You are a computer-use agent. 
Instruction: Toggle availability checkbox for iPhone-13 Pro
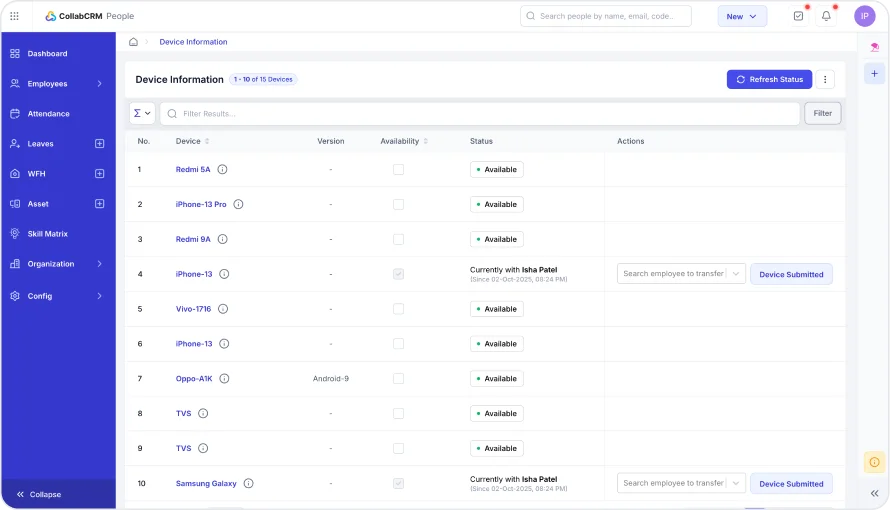pos(398,204)
